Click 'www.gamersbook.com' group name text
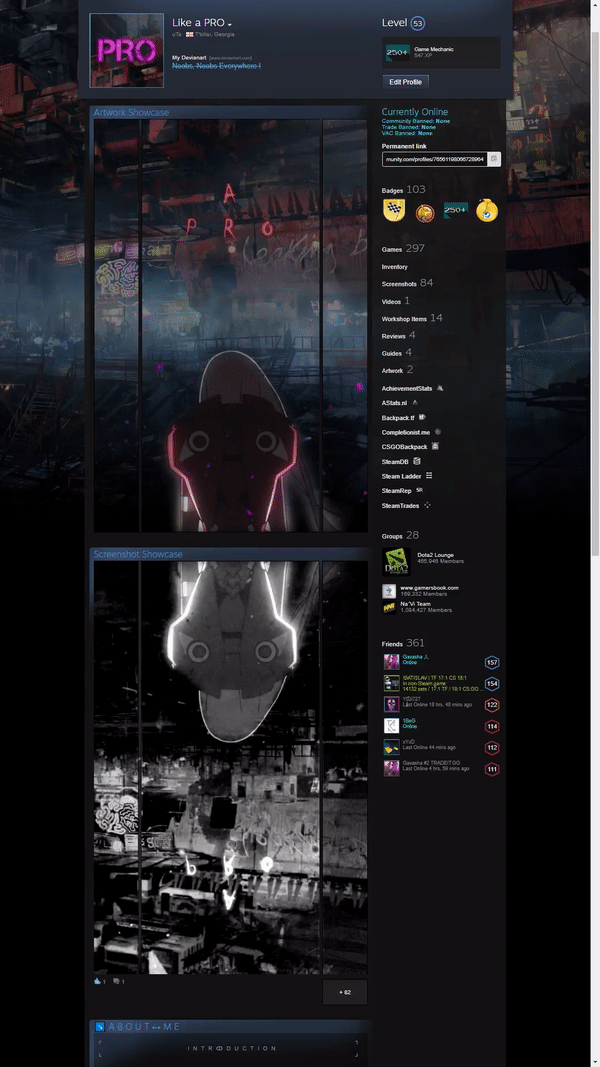Screen dimensions: 600x1067 (x=429, y=588)
